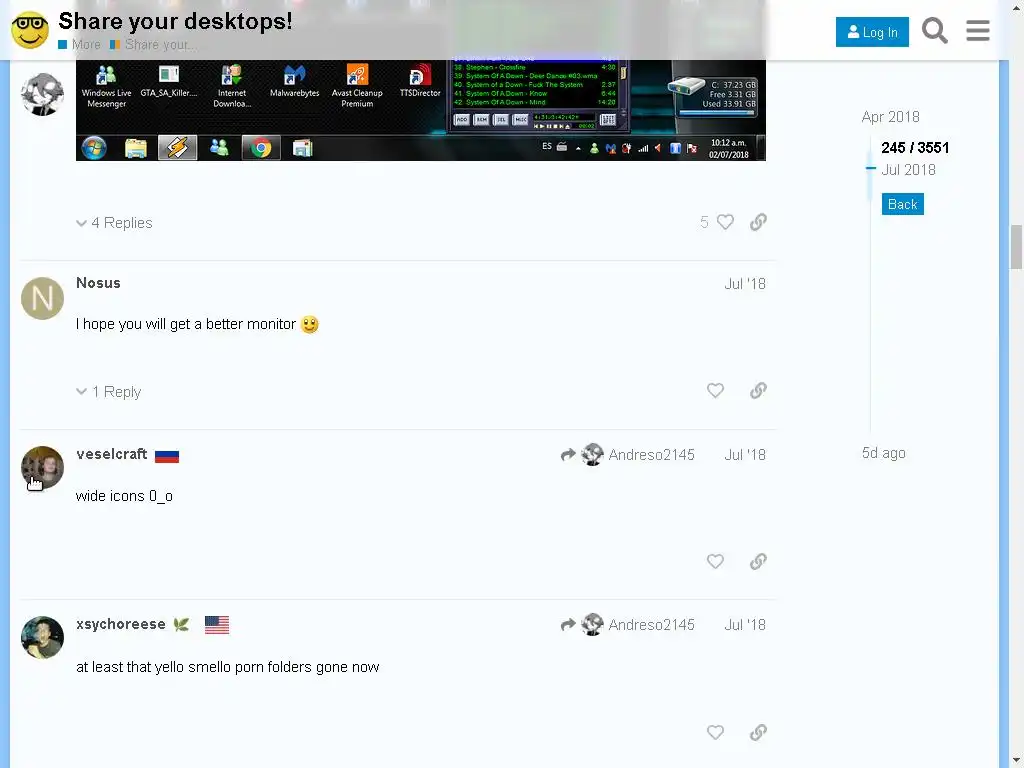
Task: Click the scrollbar down arrow
Action: tap(1016, 761)
